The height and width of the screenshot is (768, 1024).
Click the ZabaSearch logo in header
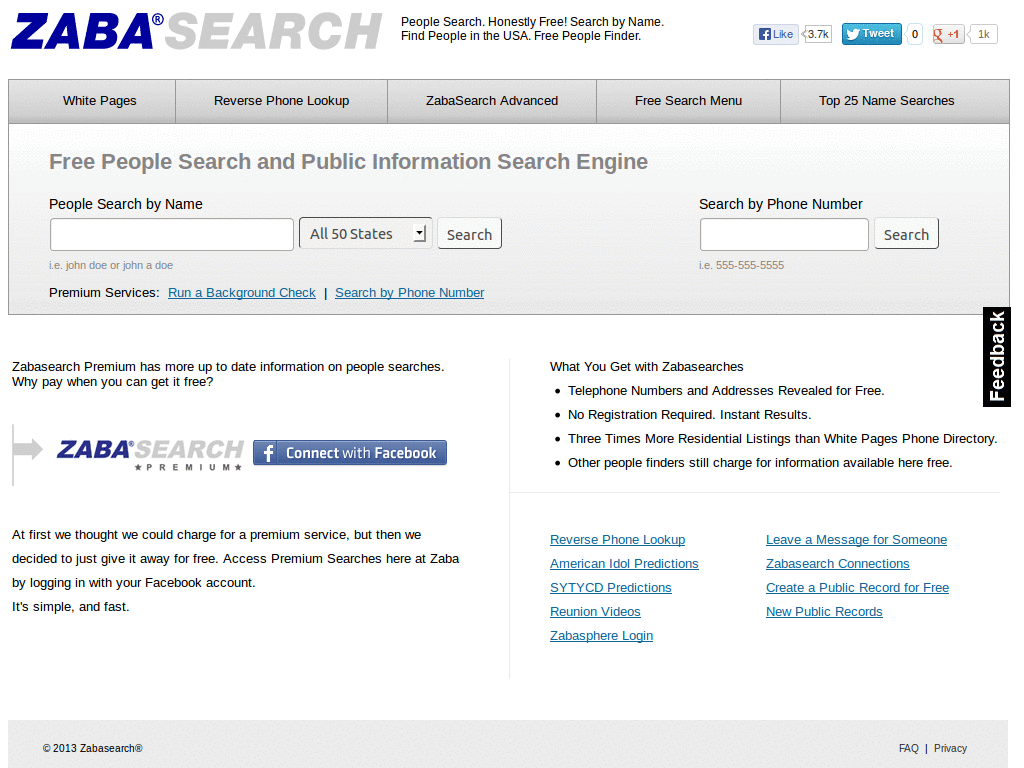point(196,31)
